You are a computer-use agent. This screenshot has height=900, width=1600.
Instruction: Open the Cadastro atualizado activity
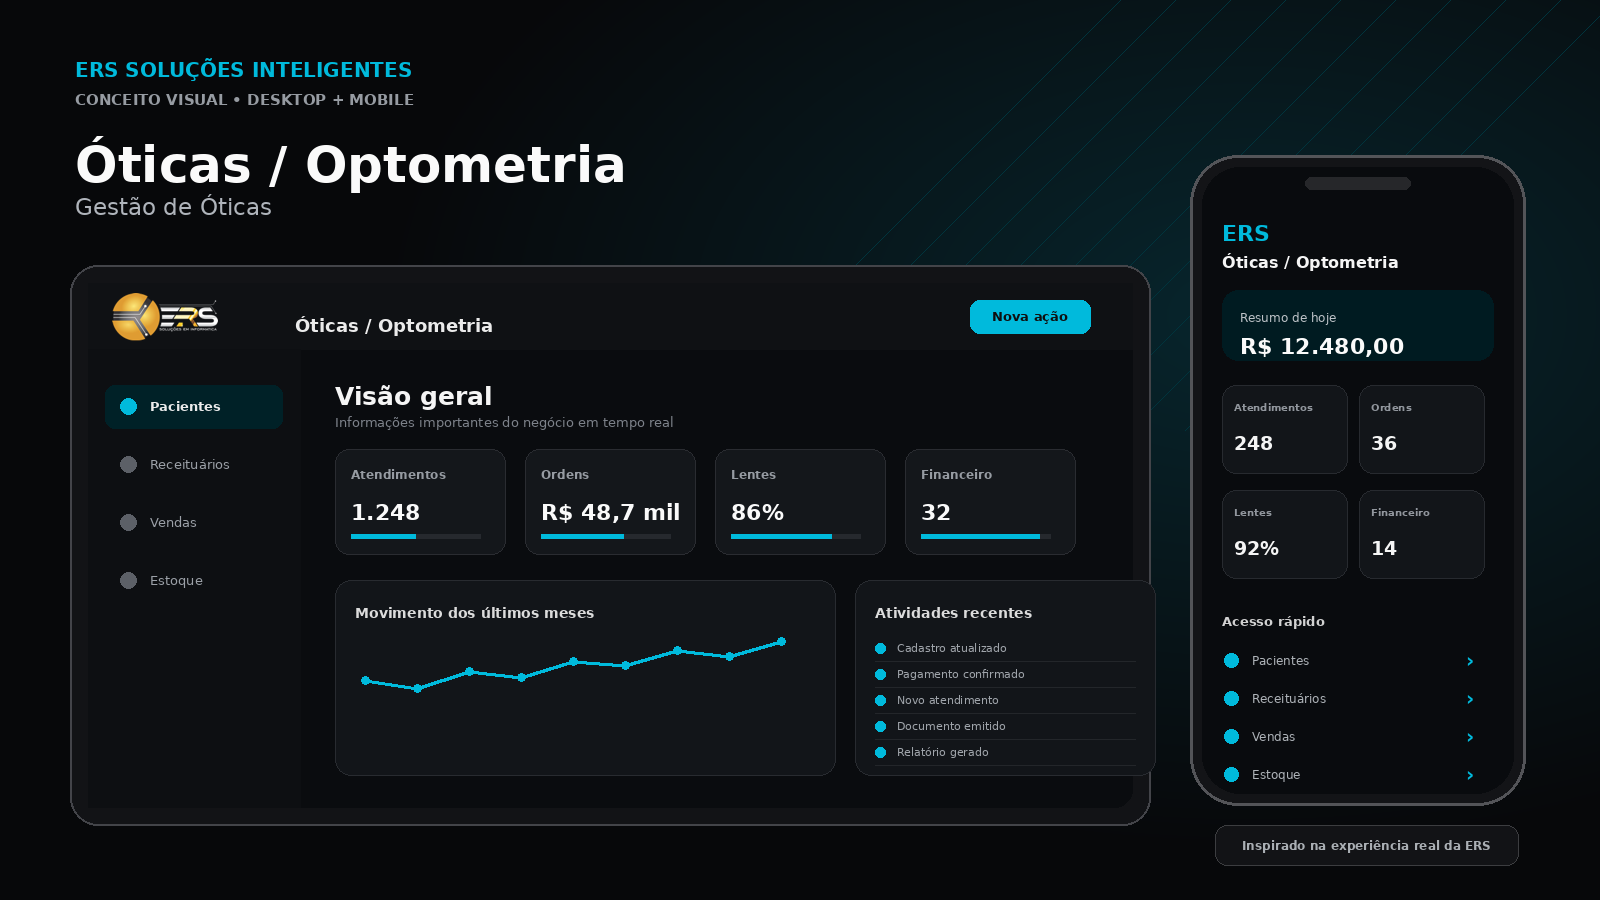(1005, 649)
